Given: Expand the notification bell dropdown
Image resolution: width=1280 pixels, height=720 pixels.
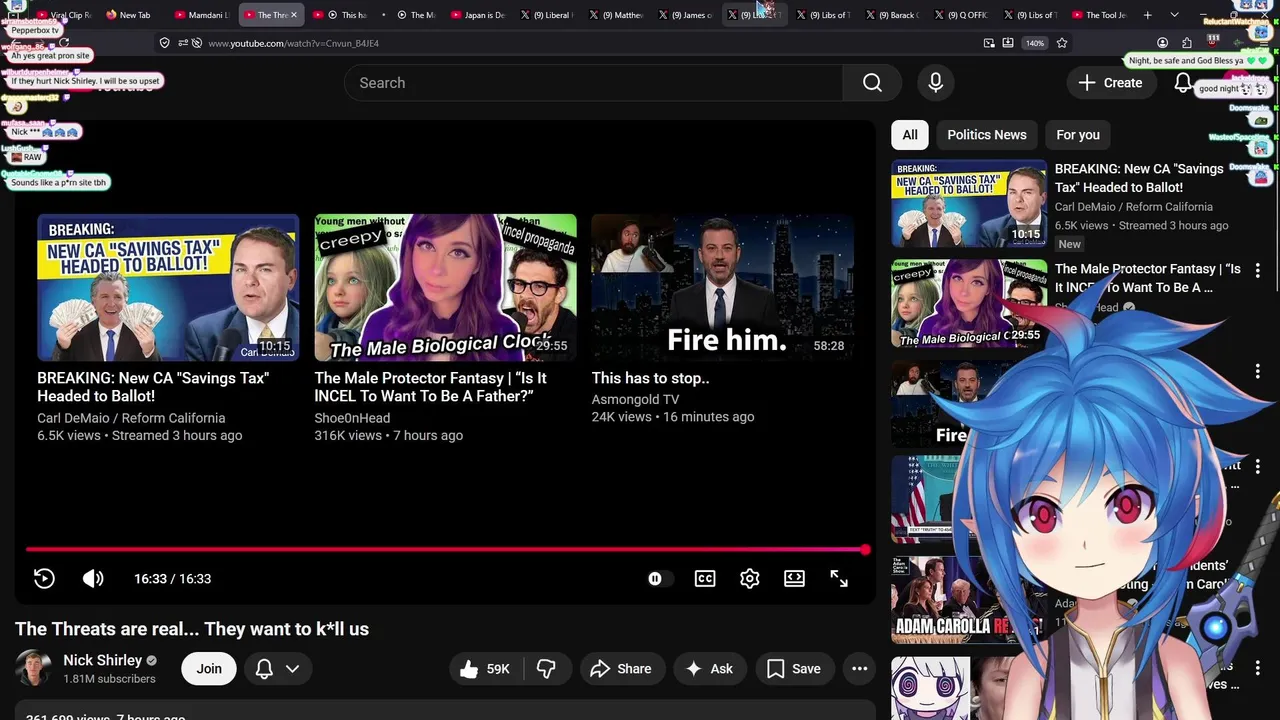Looking at the screenshot, I should pos(292,669).
